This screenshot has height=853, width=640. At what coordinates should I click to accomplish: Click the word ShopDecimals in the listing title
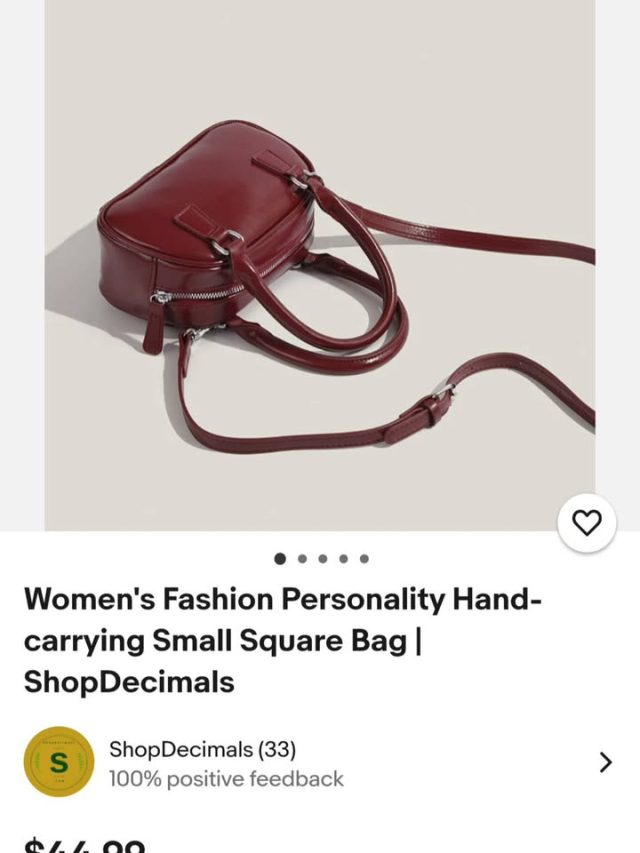click(129, 682)
